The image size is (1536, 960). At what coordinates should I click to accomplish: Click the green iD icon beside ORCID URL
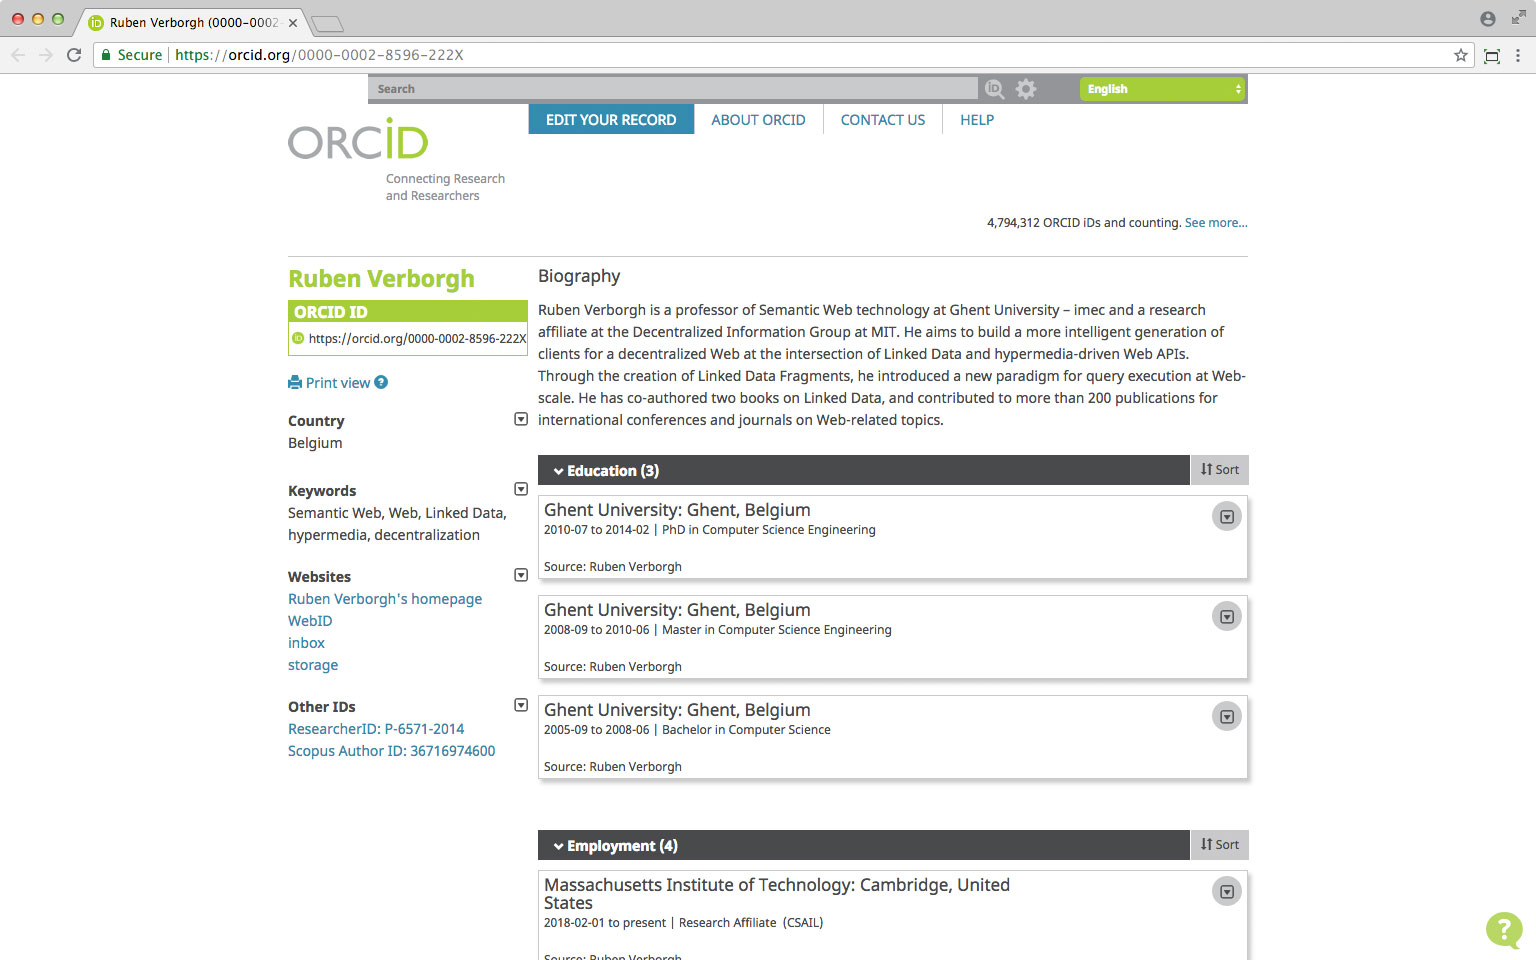298,338
